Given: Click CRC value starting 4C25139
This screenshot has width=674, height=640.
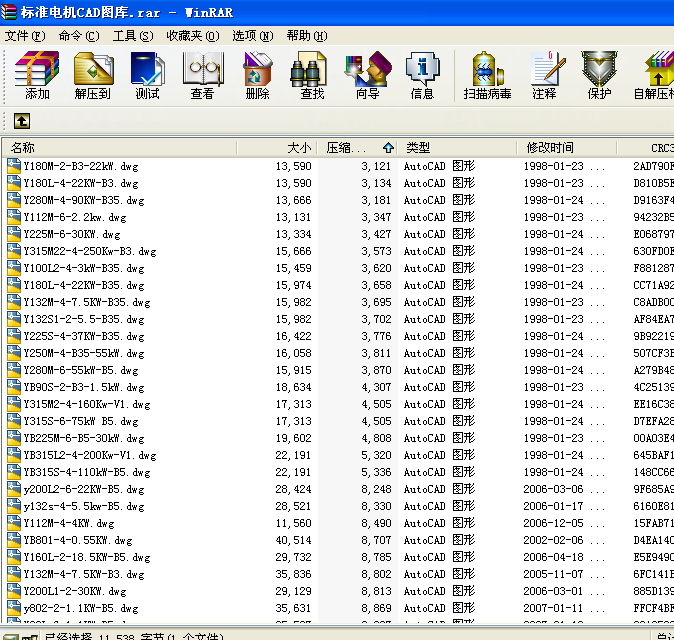Looking at the screenshot, I should (x=653, y=387).
